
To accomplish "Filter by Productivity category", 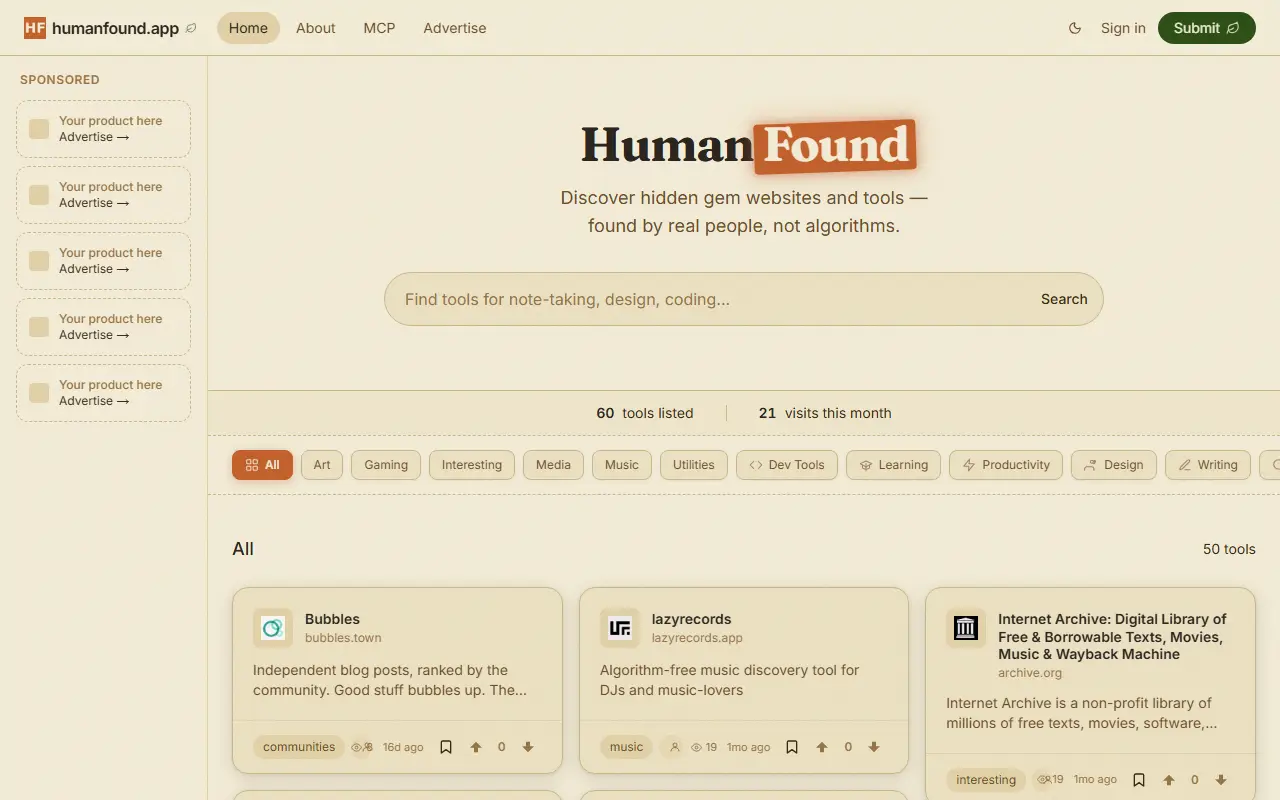I will pos(1006,465).
